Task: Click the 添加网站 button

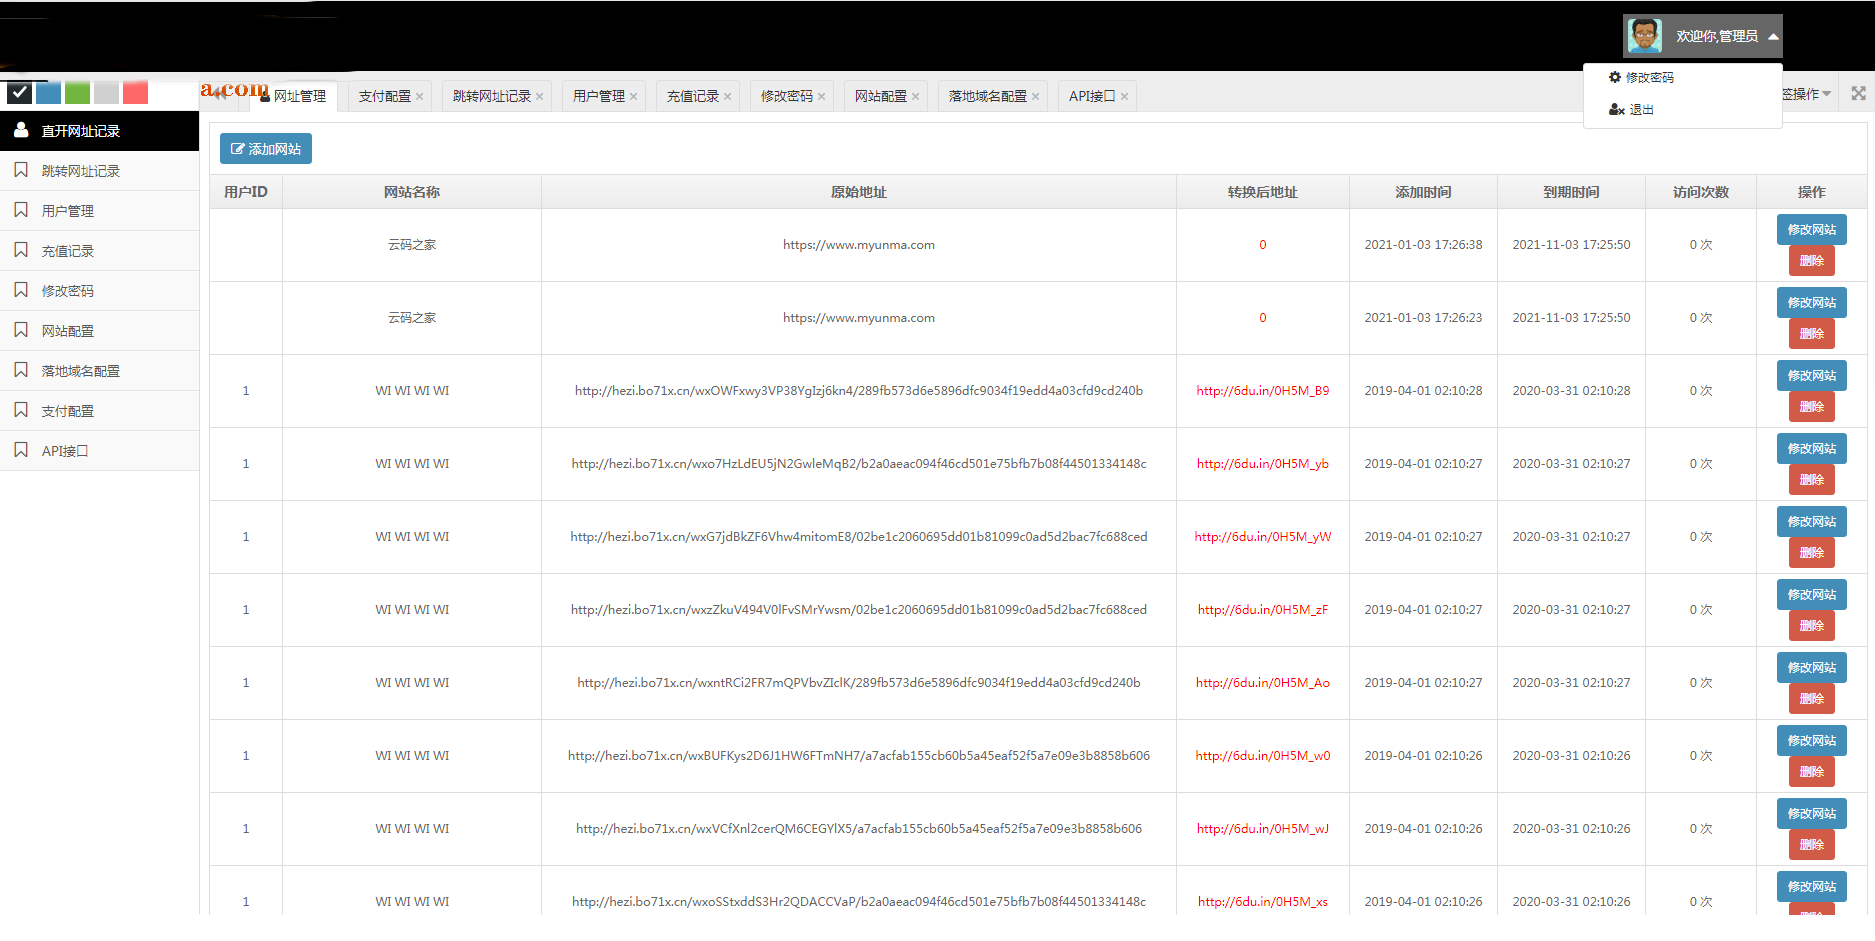Action: [266, 149]
